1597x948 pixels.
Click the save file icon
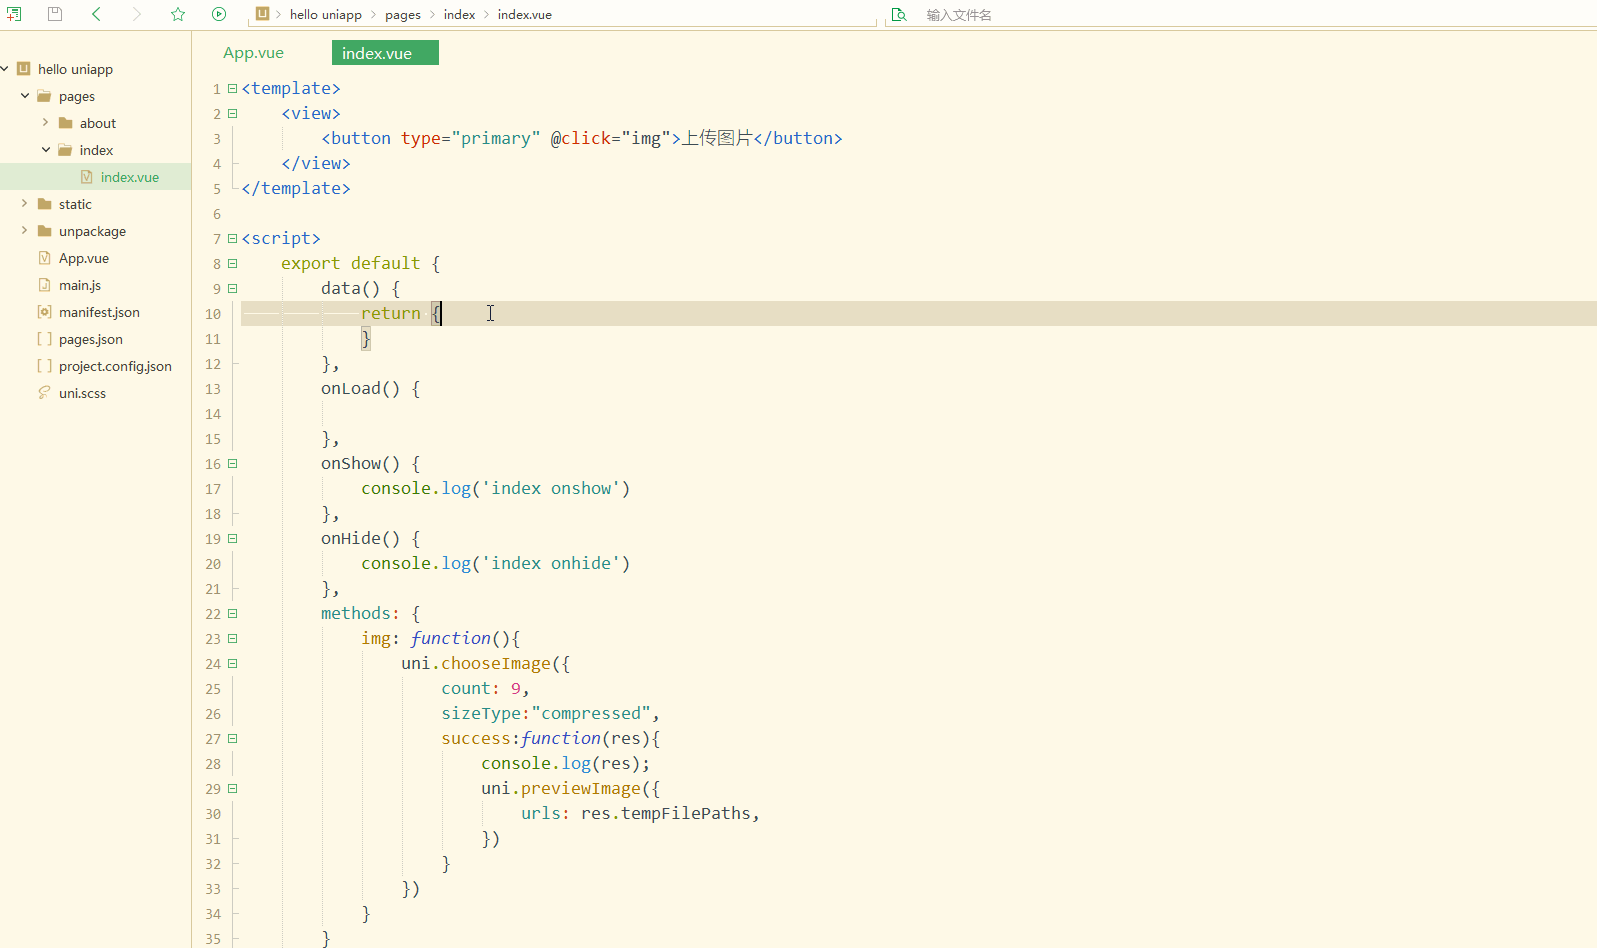click(55, 14)
